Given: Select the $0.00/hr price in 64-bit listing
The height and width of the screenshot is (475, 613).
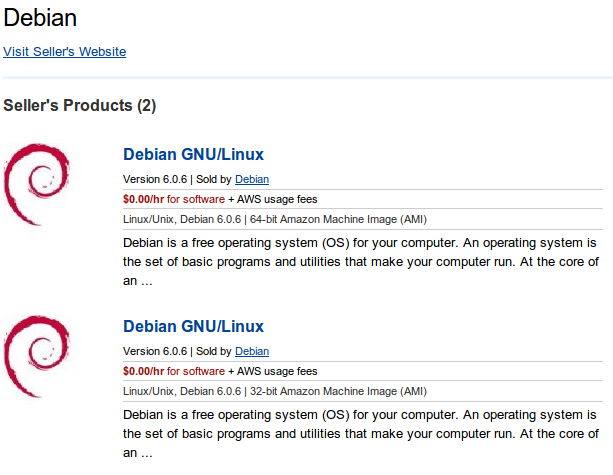Looking at the screenshot, I should (143, 200).
